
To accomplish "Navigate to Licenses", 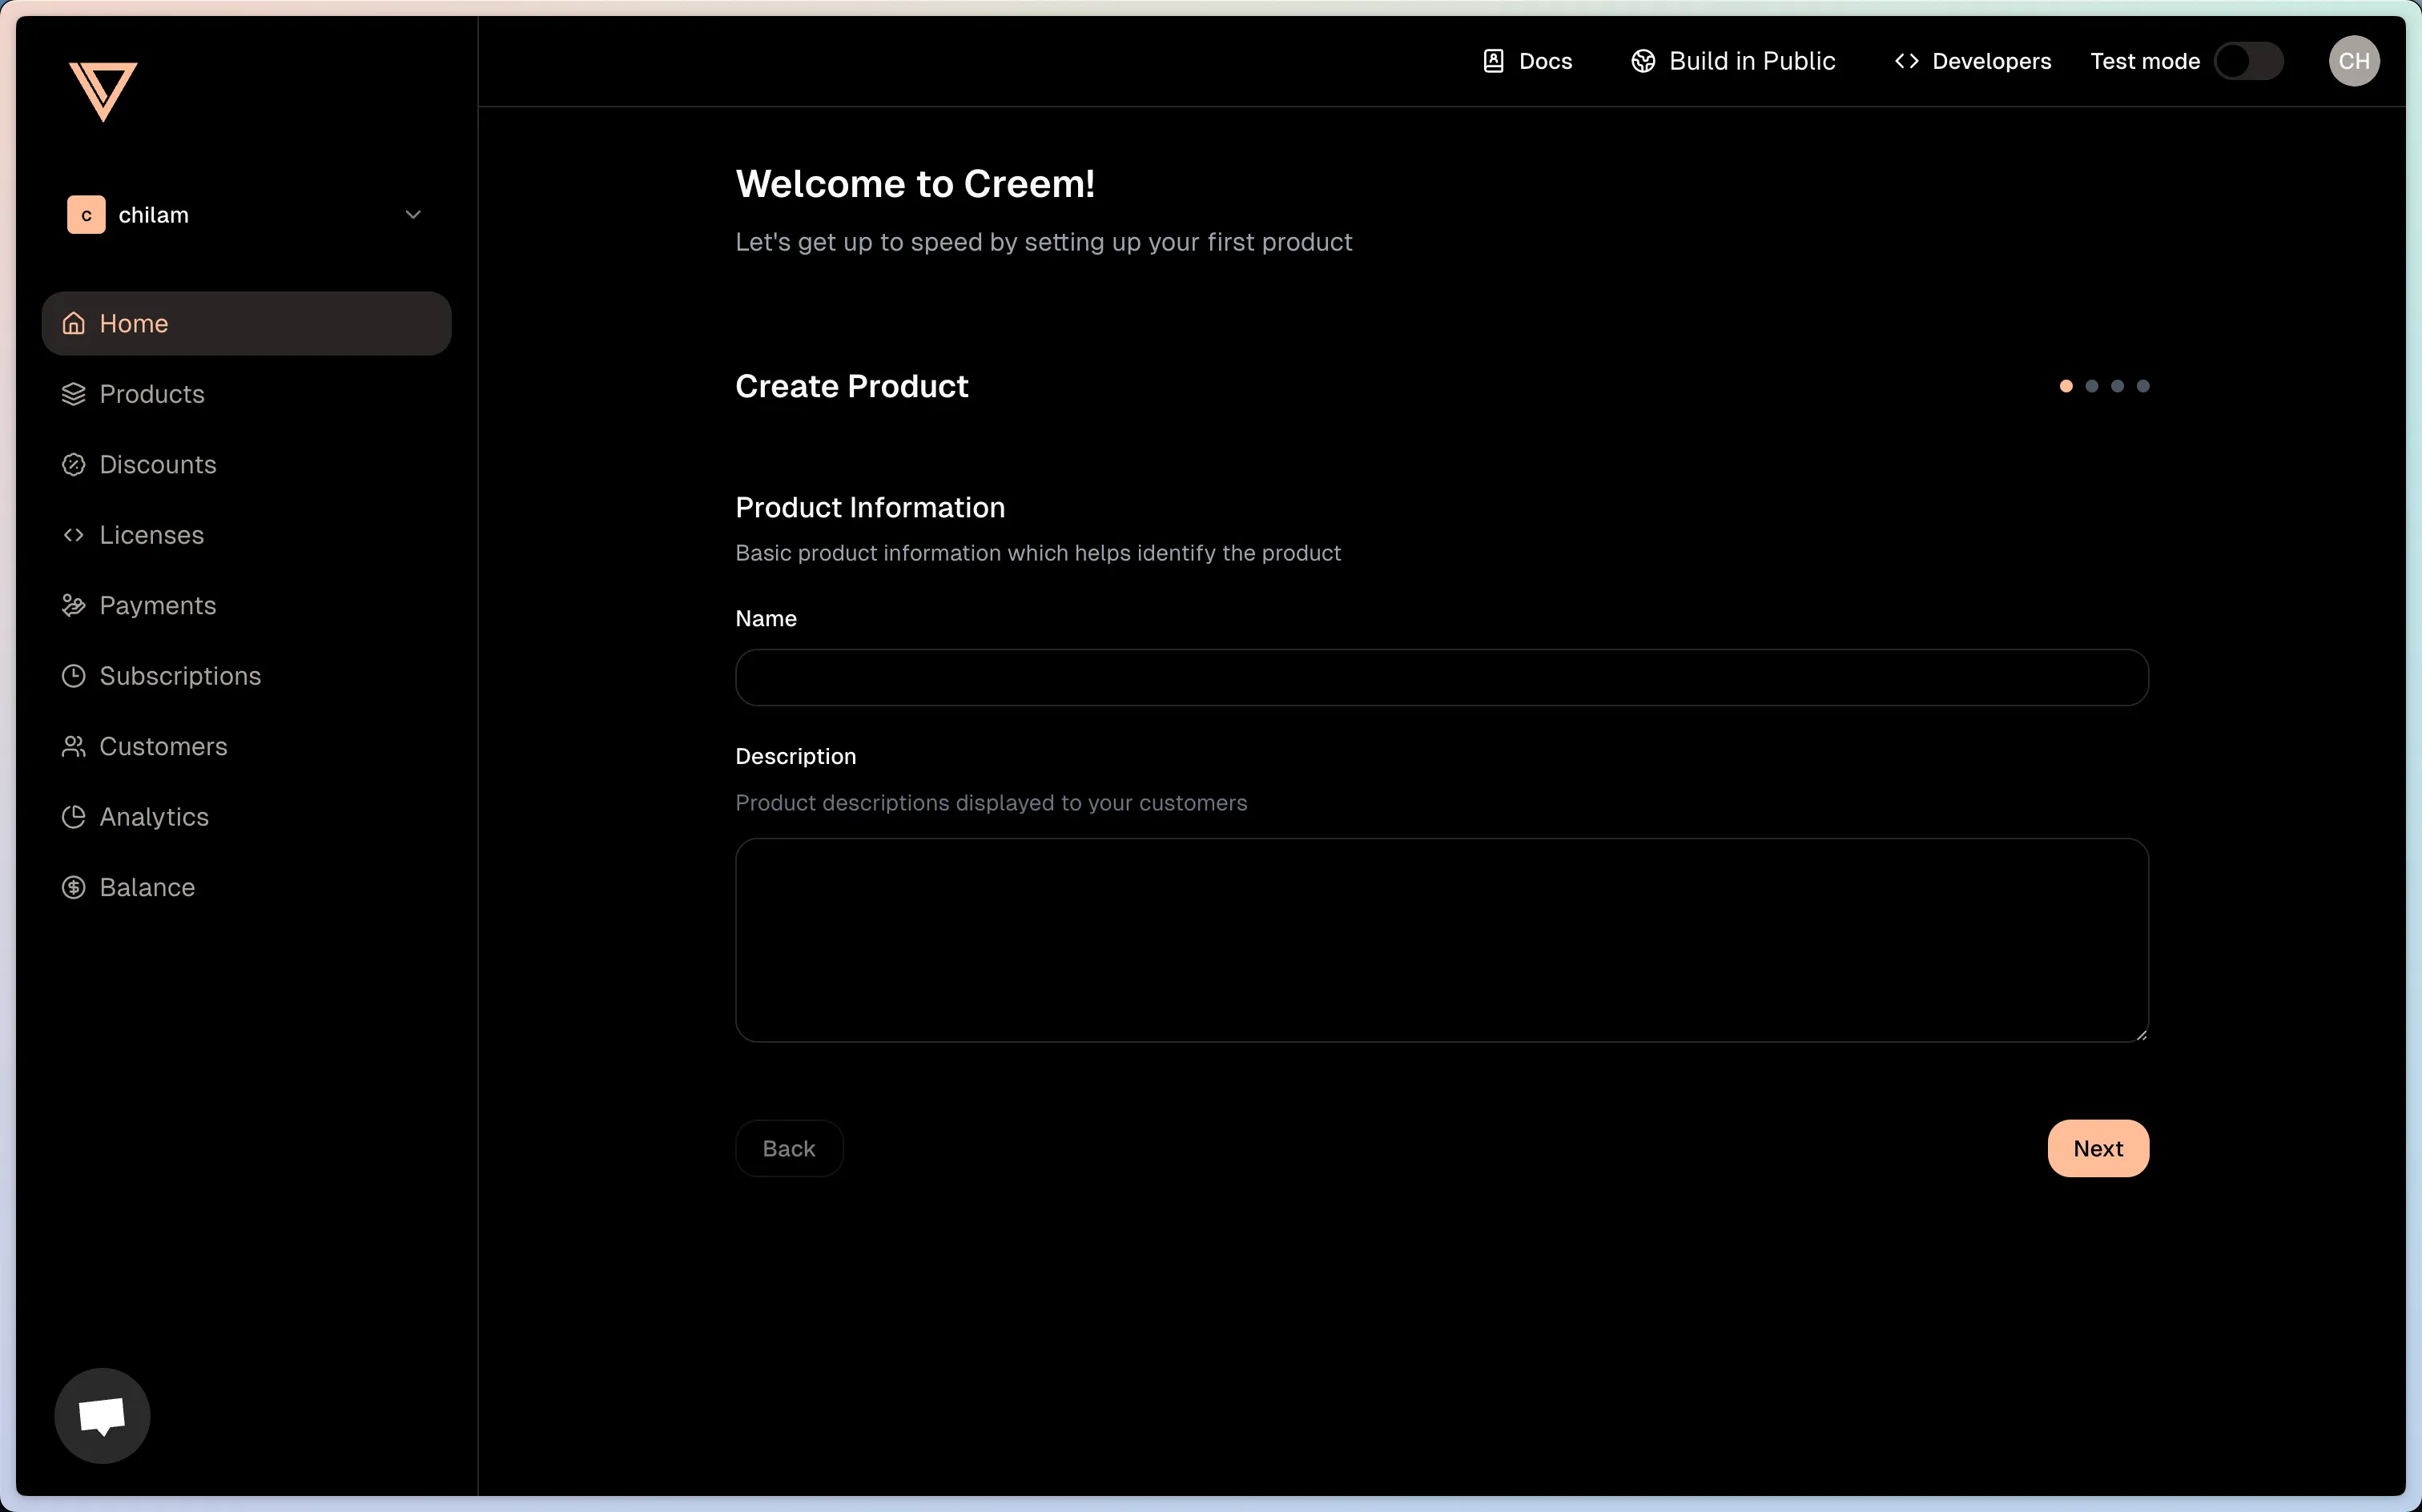I will [247, 535].
